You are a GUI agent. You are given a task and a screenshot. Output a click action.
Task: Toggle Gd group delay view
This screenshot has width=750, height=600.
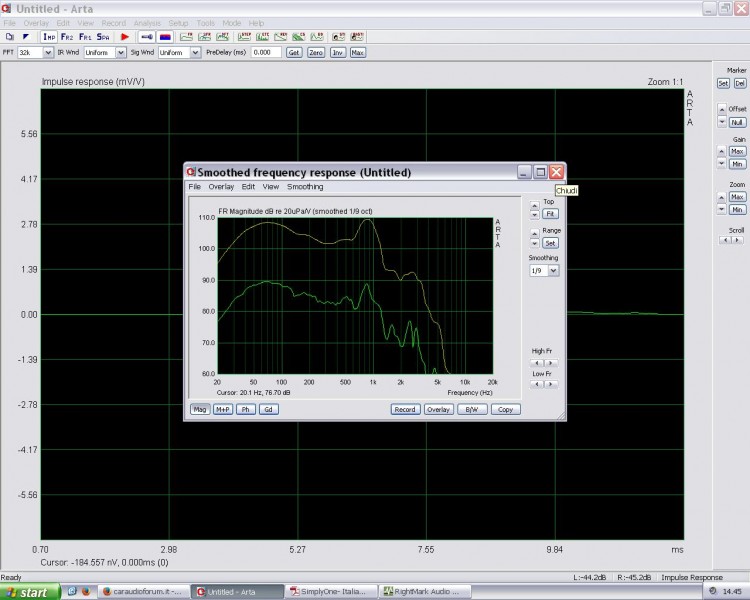tap(269, 410)
